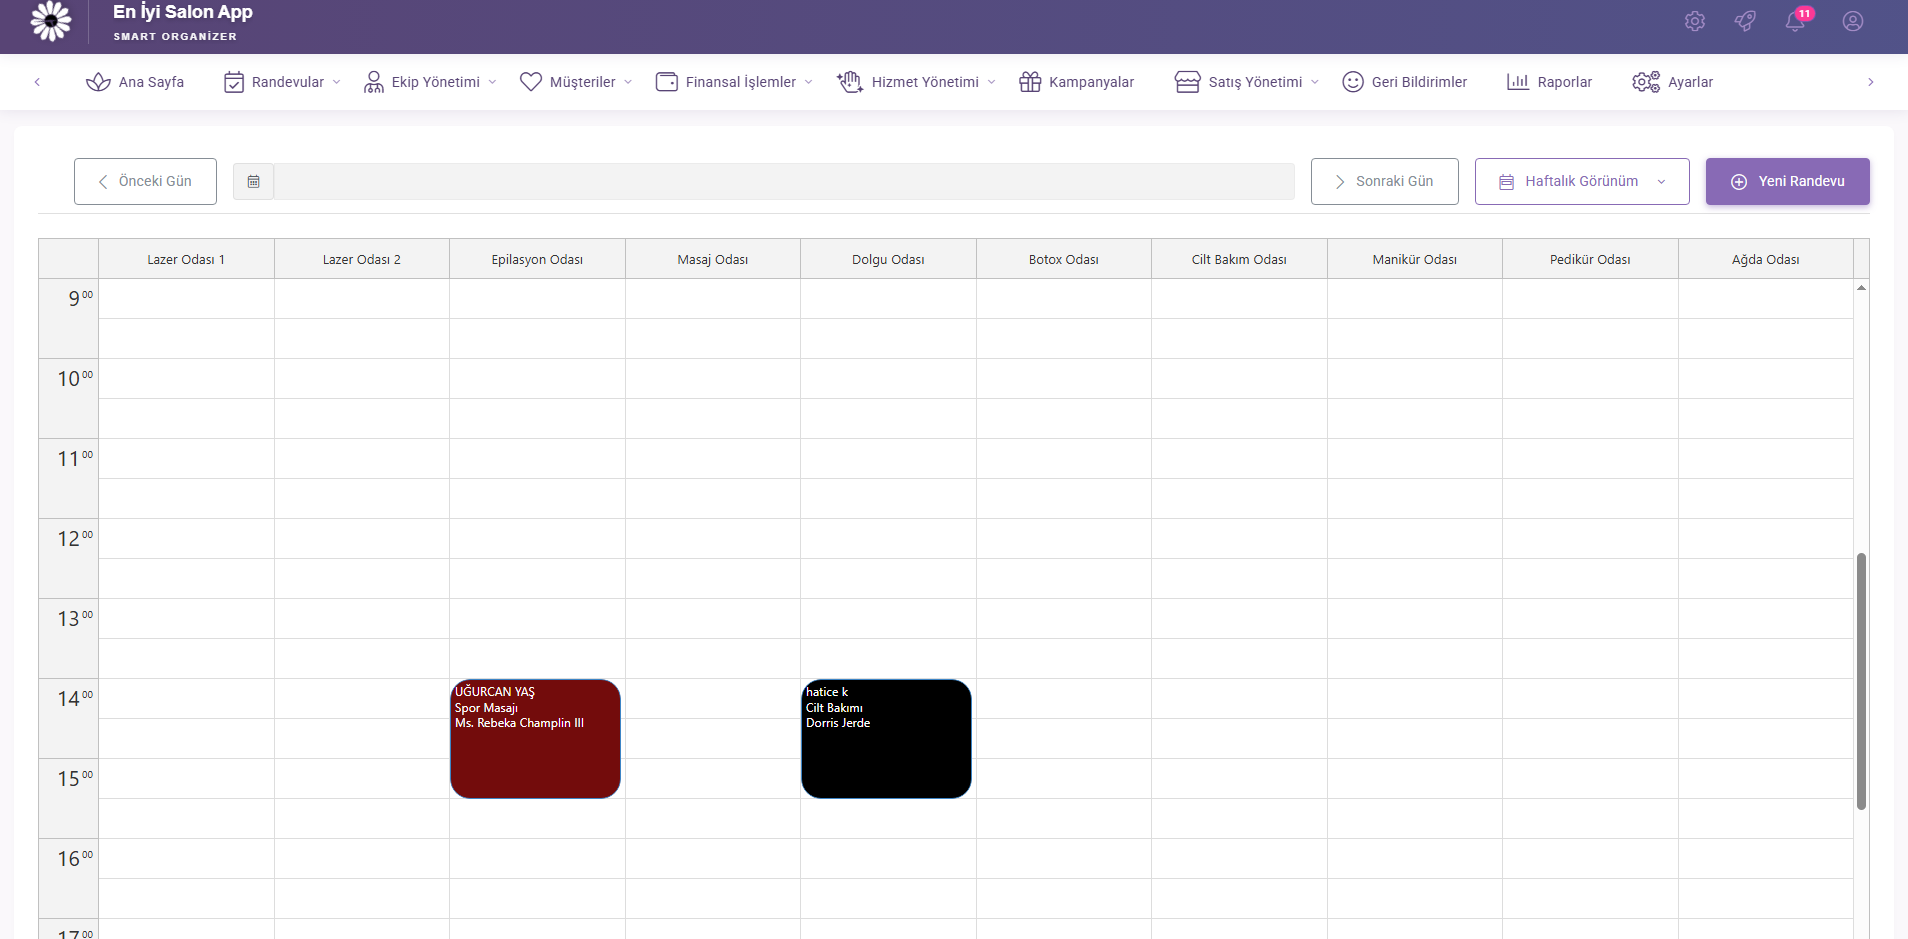Open the settings gear icon in header
The width and height of the screenshot is (1908, 939).
(1694, 21)
